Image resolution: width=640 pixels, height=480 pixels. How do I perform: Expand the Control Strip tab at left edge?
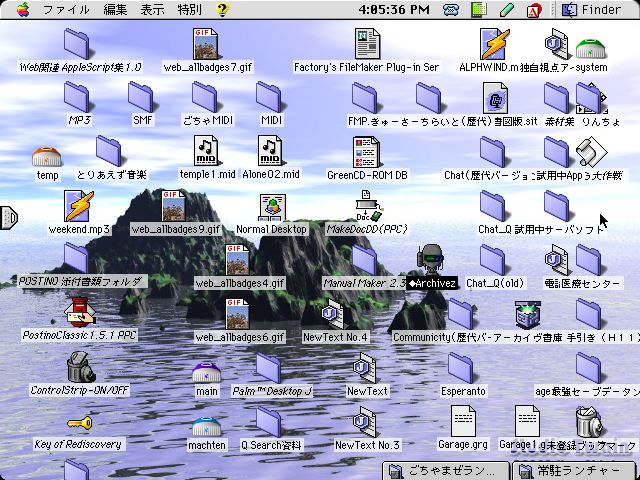(7, 216)
